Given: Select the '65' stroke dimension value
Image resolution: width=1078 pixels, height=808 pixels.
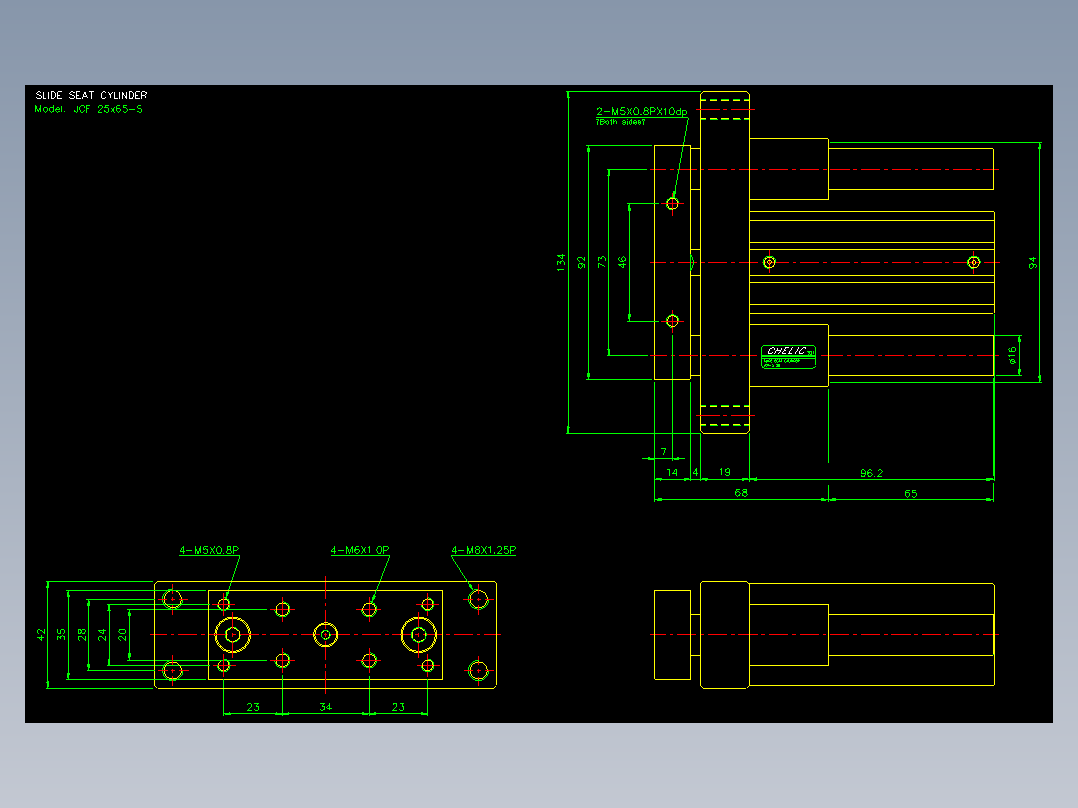Looking at the screenshot, I should pos(910,493).
